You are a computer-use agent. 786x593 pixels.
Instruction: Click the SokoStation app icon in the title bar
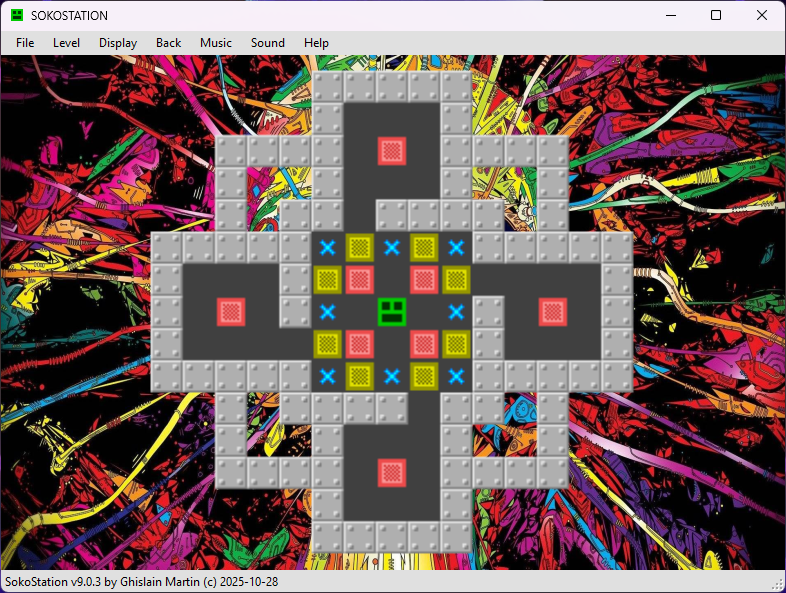click(x=17, y=15)
